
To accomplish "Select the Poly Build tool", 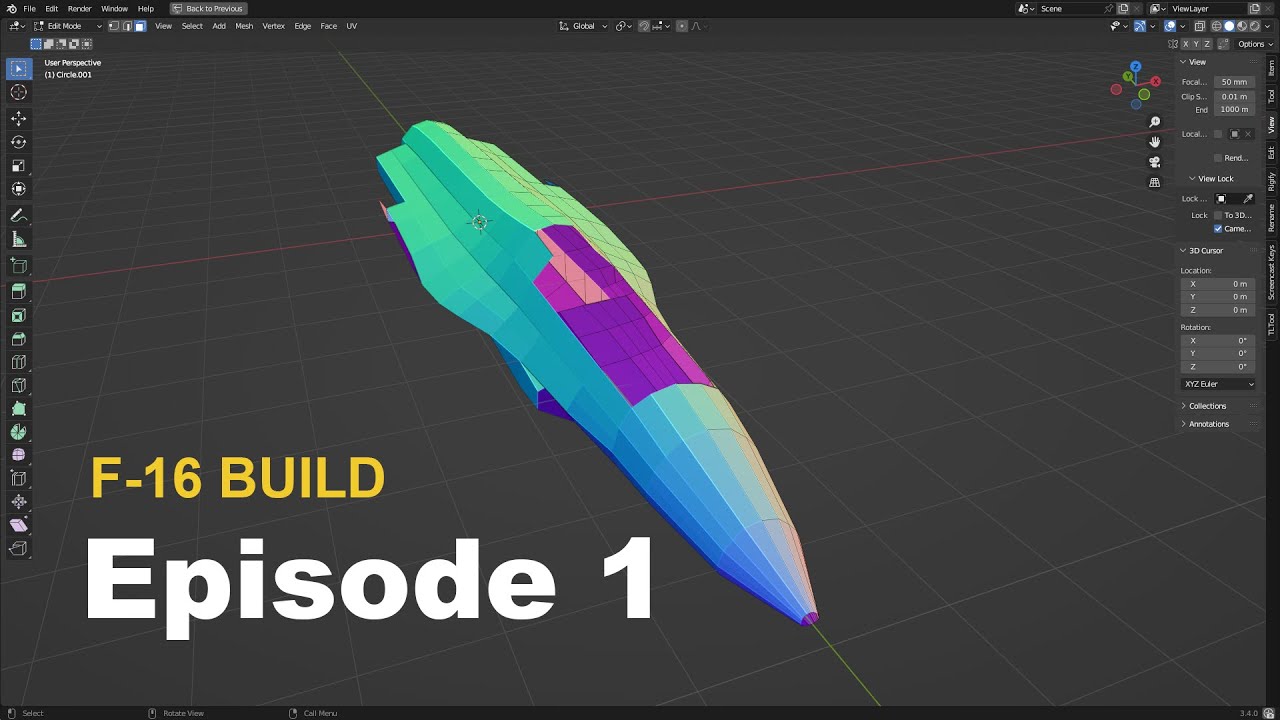I will pos(18,409).
